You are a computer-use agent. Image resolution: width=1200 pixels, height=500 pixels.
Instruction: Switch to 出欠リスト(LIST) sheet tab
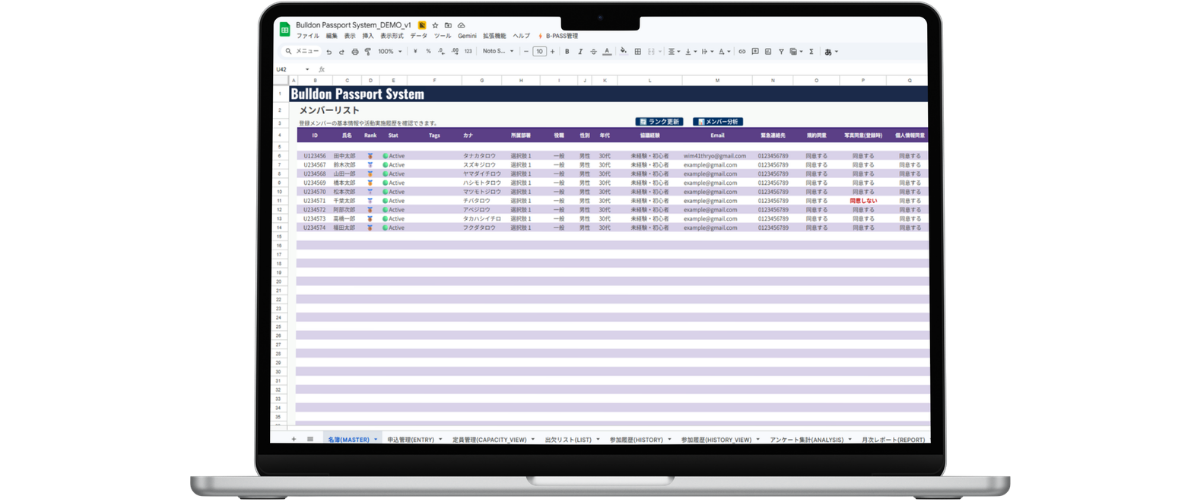(568, 439)
